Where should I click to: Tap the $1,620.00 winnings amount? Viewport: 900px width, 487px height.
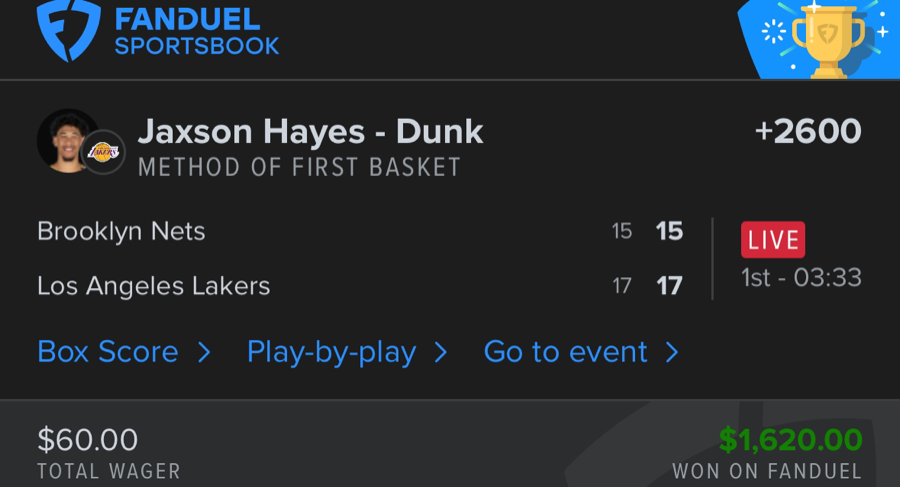[790, 439]
